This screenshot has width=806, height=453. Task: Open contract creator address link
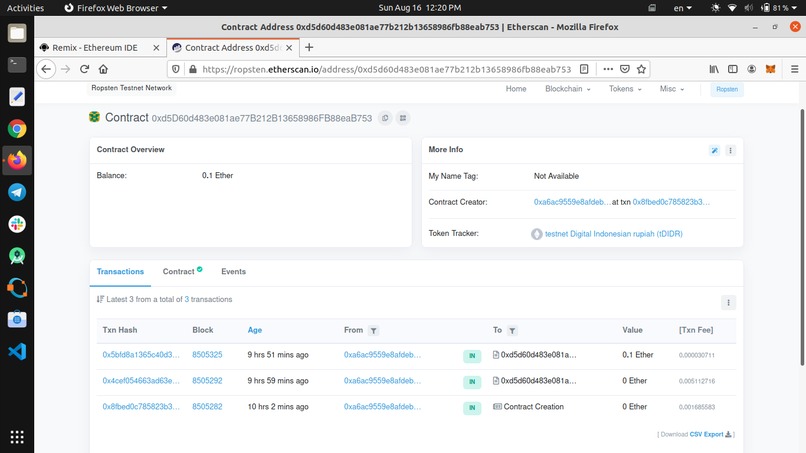click(572, 202)
